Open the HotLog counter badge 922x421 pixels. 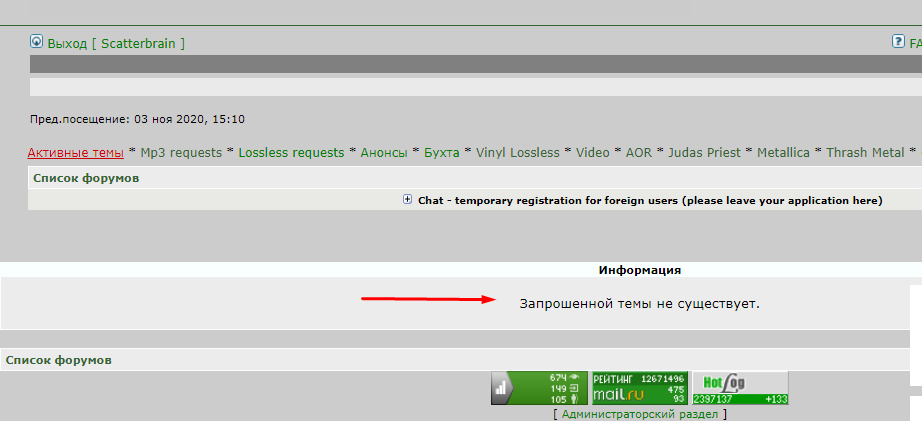point(740,388)
